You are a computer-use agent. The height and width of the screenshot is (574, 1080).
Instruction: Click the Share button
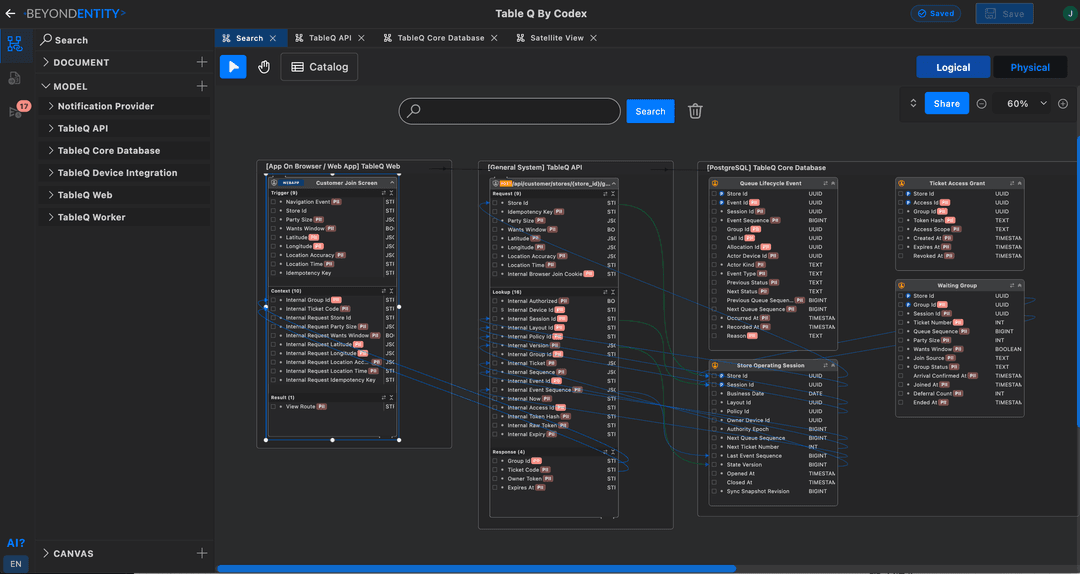tap(946, 103)
